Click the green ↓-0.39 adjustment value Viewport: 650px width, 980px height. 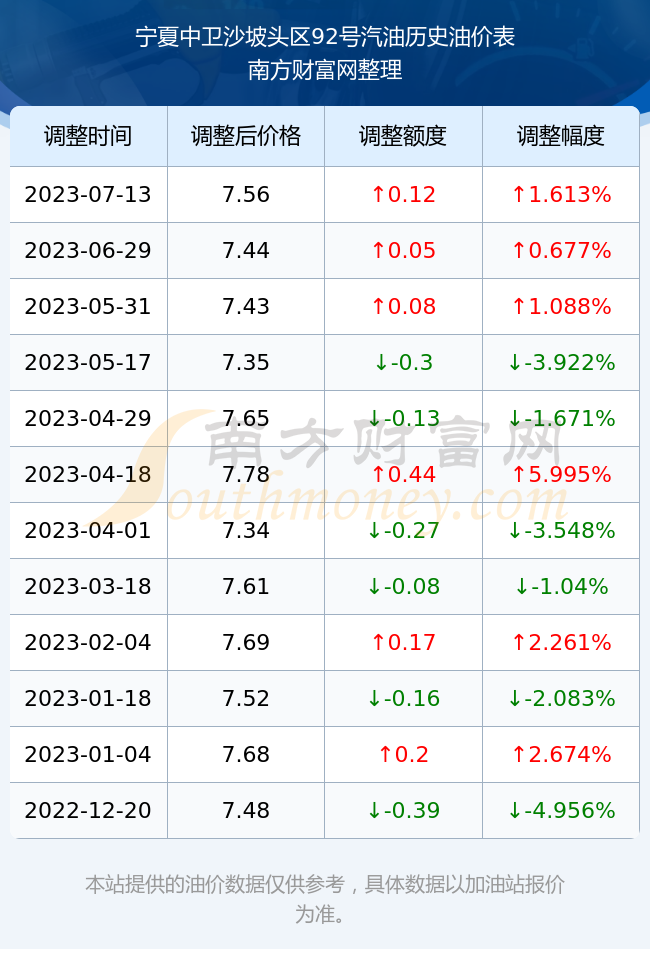[403, 810]
